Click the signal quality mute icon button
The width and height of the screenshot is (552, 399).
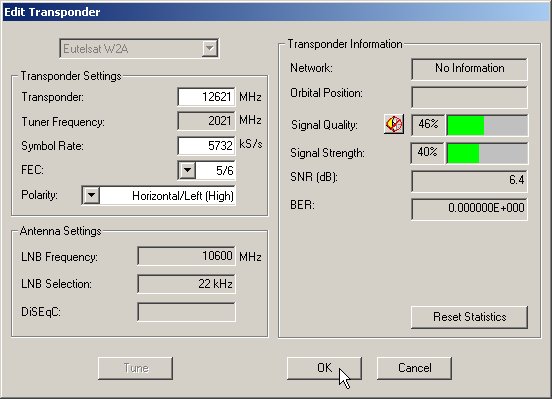tap(394, 124)
